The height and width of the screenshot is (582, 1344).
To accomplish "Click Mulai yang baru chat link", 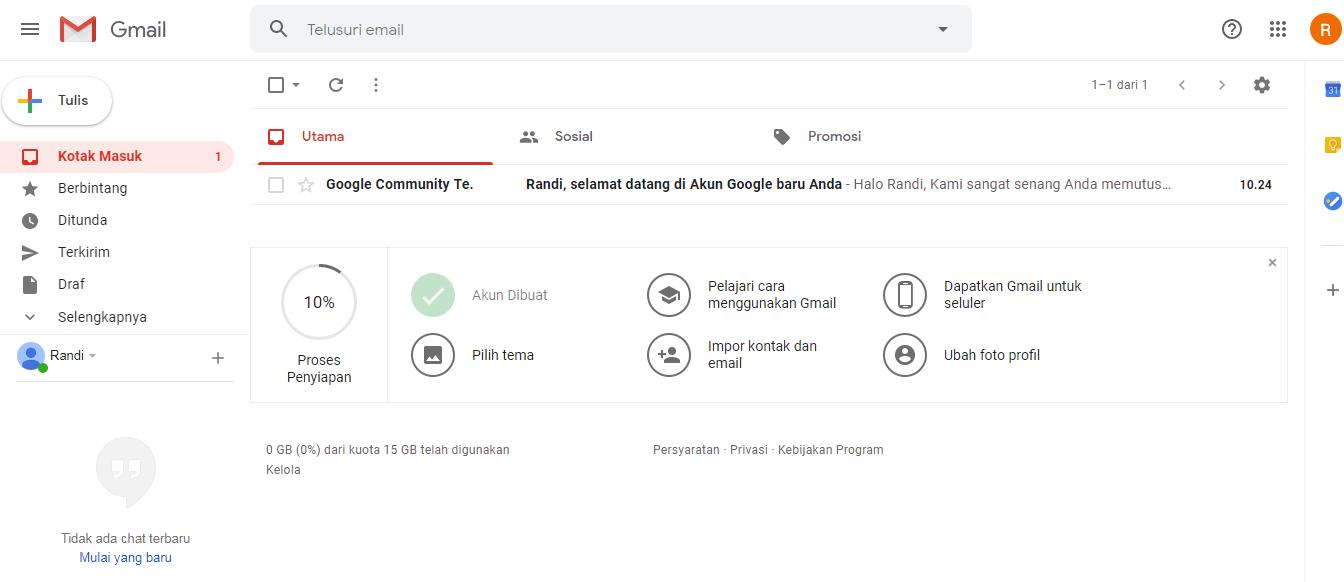I will tap(126, 558).
